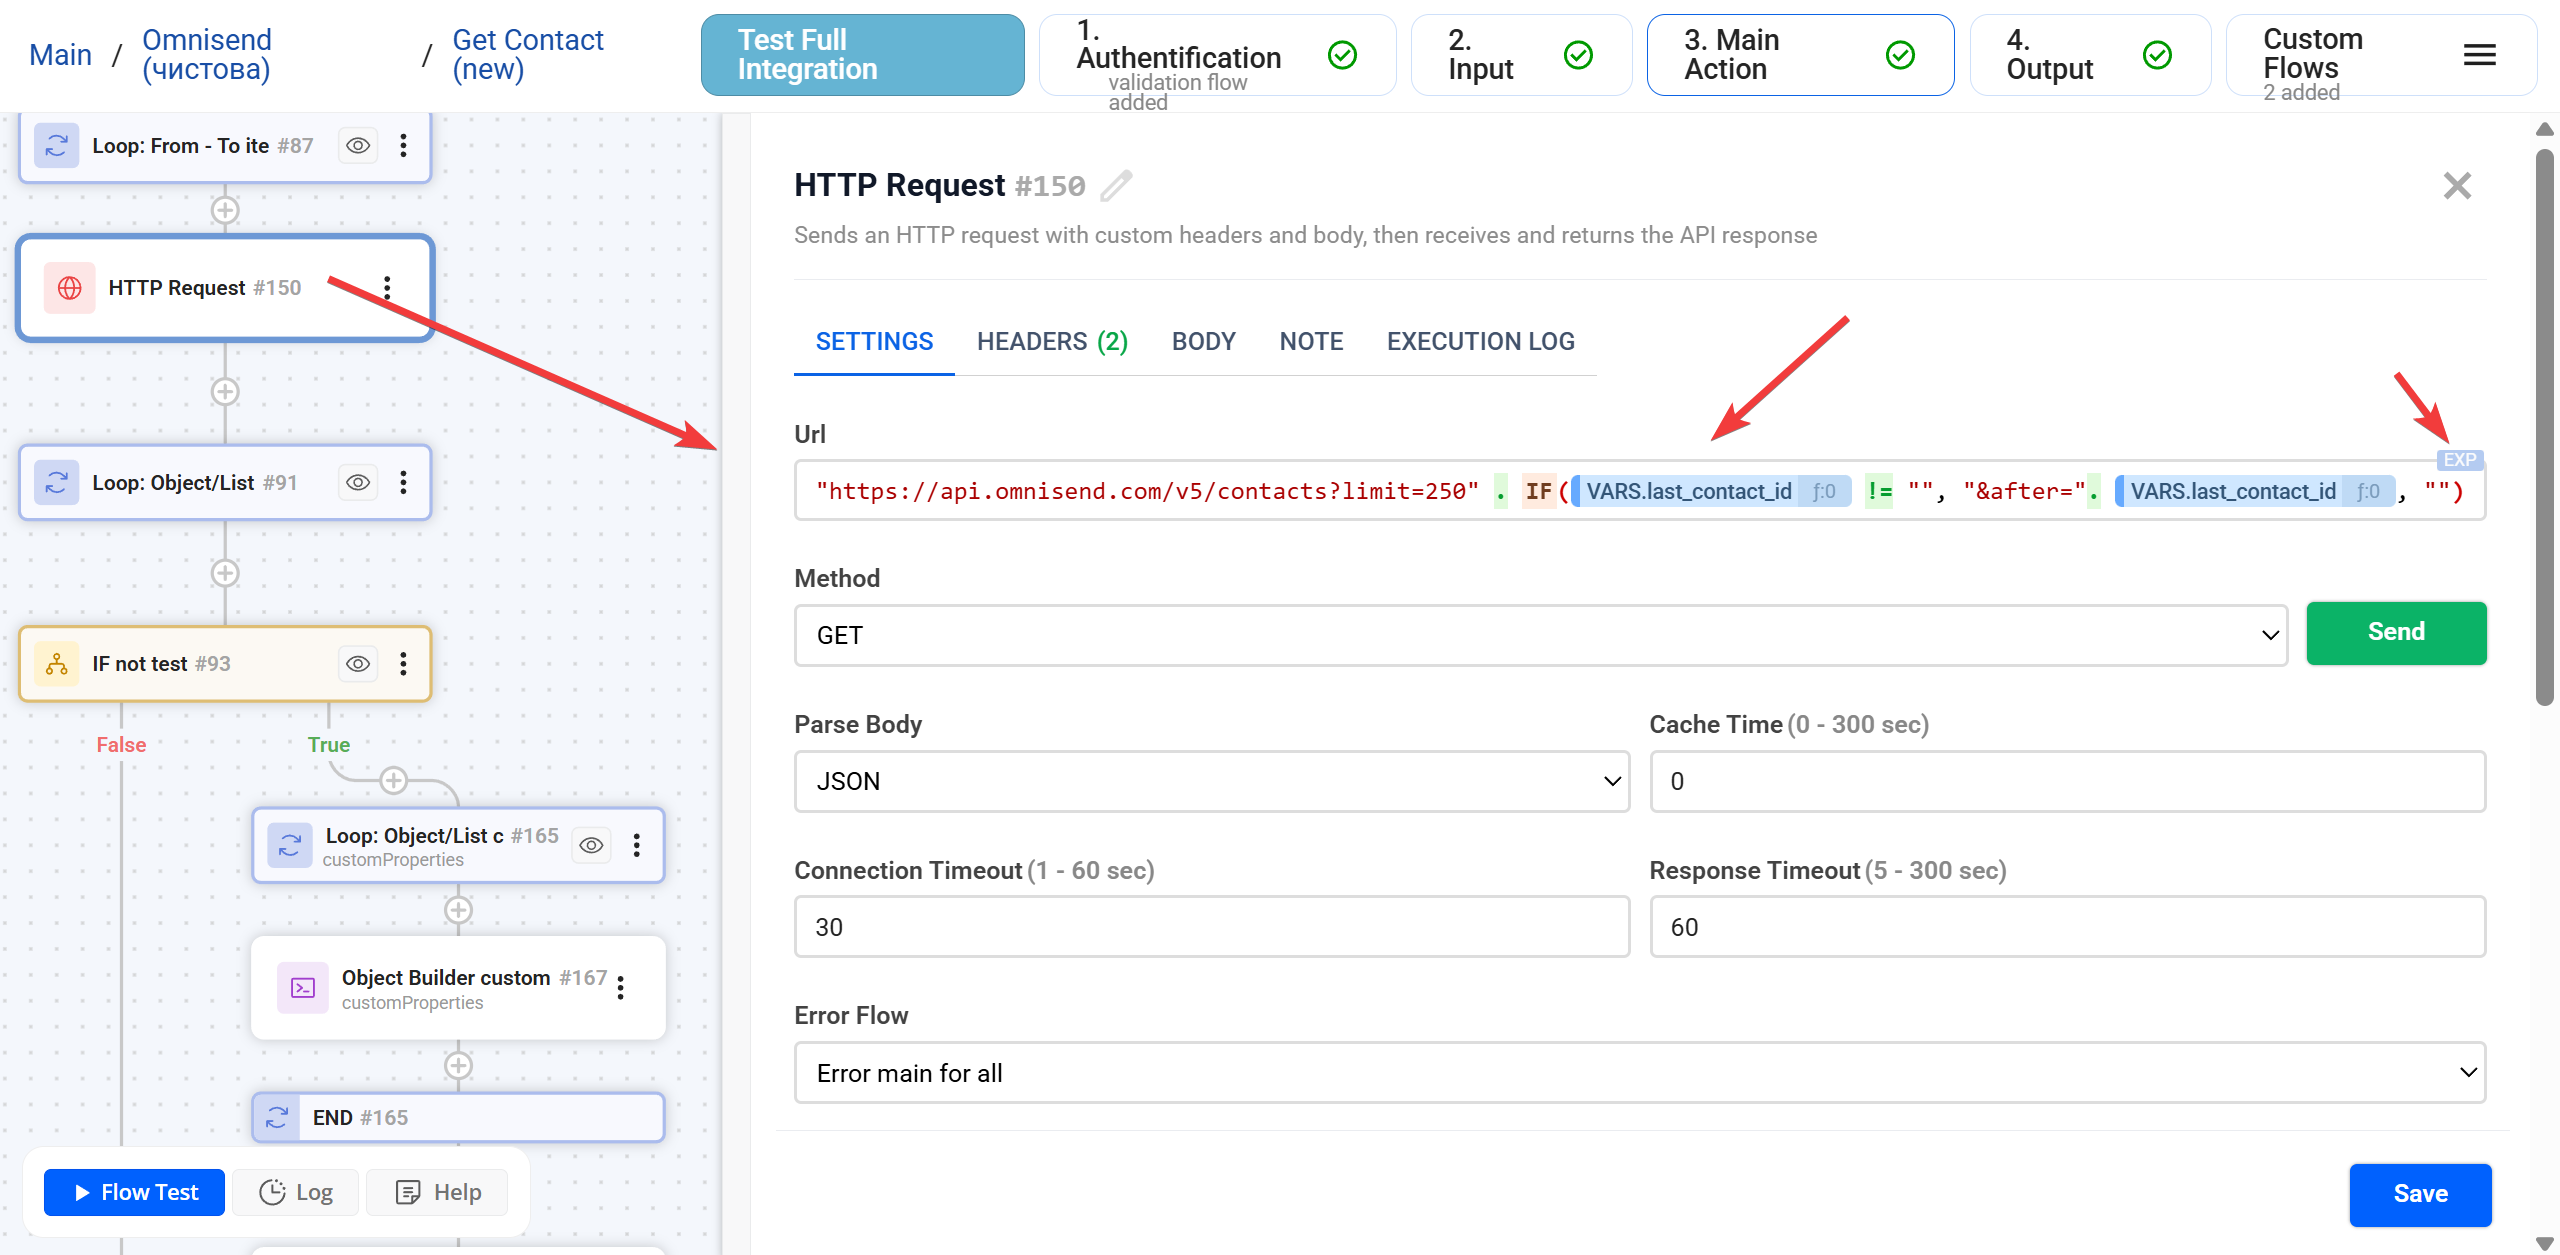Open the three-dot menu on IF not test node
This screenshot has height=1255, width=2560.
pos(404,664)
